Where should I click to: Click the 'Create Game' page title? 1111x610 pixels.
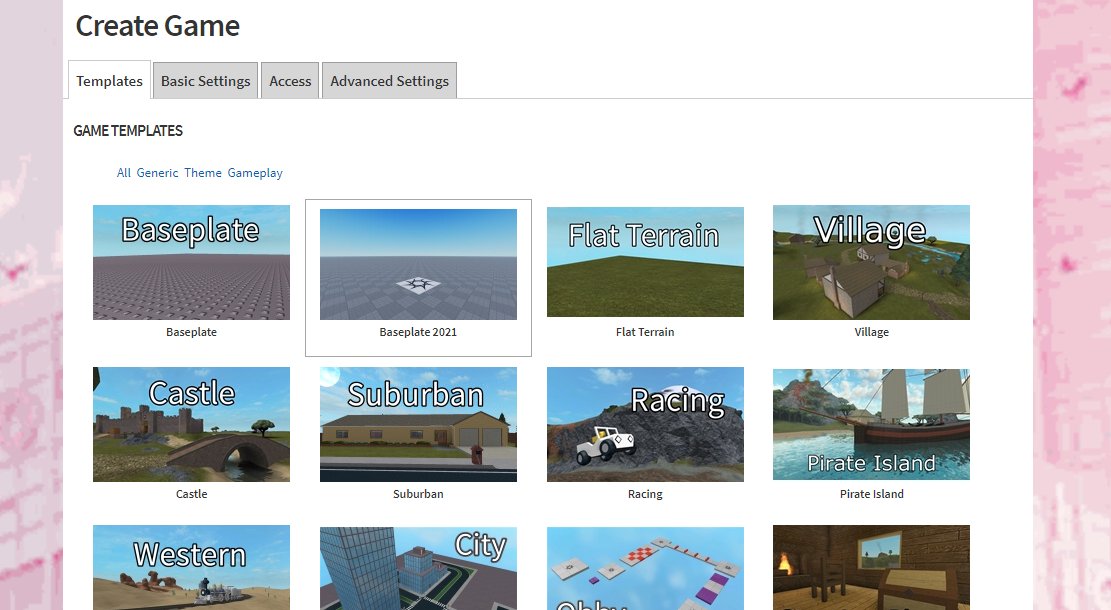point(157,26)
